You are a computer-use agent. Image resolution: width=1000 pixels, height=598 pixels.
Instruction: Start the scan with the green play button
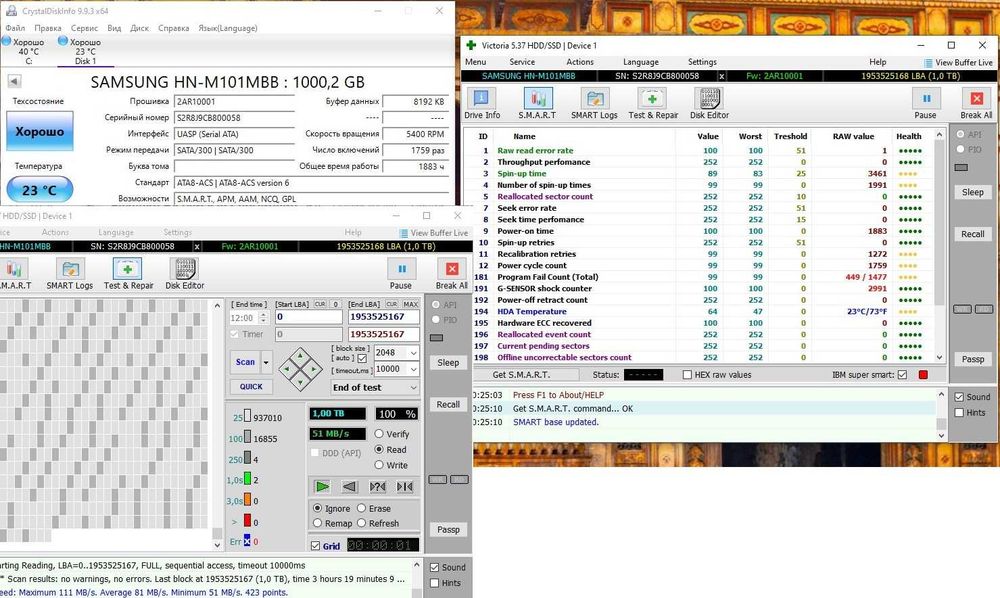pos(322,486)
